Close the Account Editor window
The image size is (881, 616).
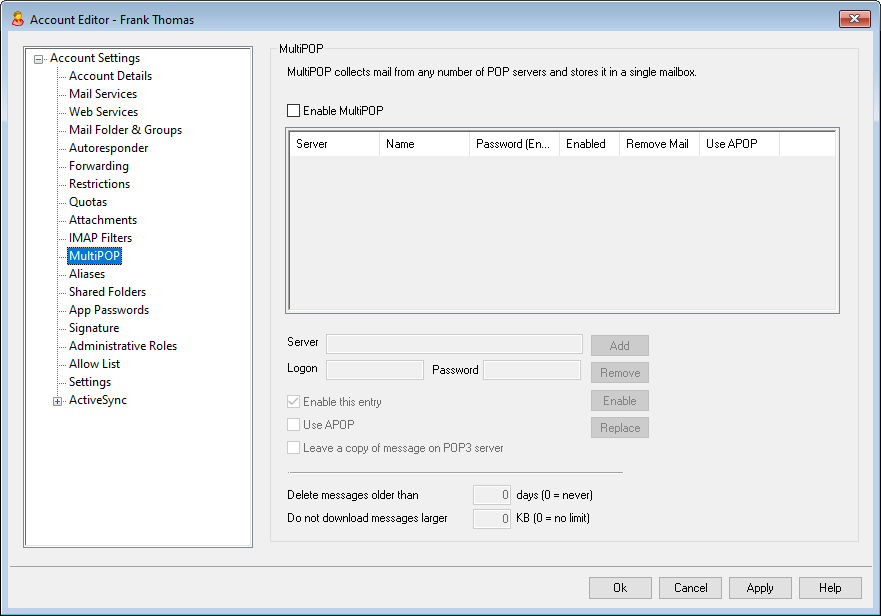(854, 19)
